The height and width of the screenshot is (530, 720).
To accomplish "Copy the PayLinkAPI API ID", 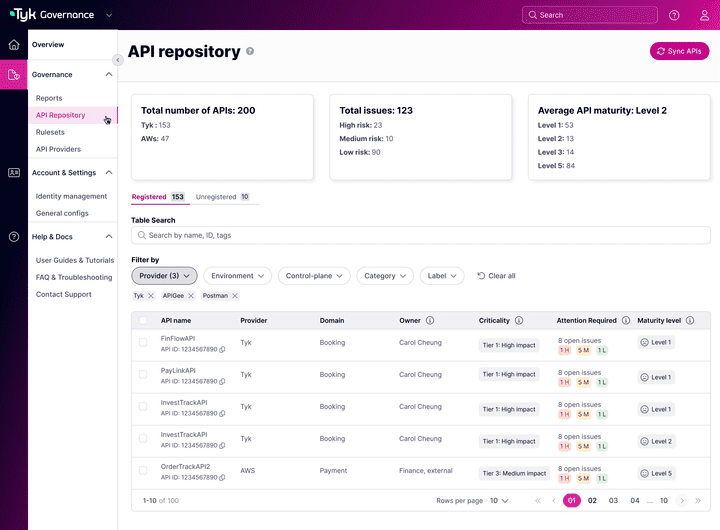I will (x=222, y=382).
